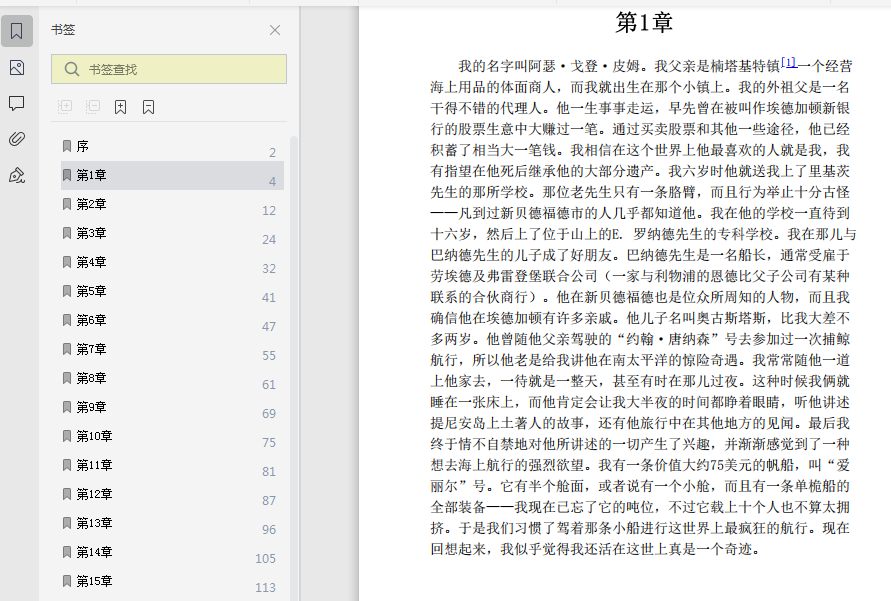Click the bookmark icon beside 第2章
Screen dimensions: 891x601
[x=67, y=204]
